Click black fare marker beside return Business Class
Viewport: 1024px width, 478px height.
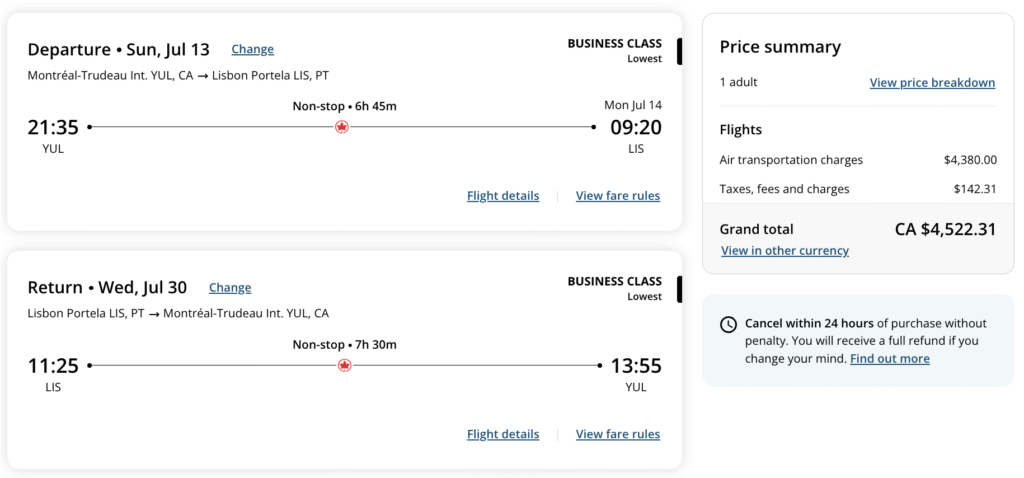coord(680,289)
